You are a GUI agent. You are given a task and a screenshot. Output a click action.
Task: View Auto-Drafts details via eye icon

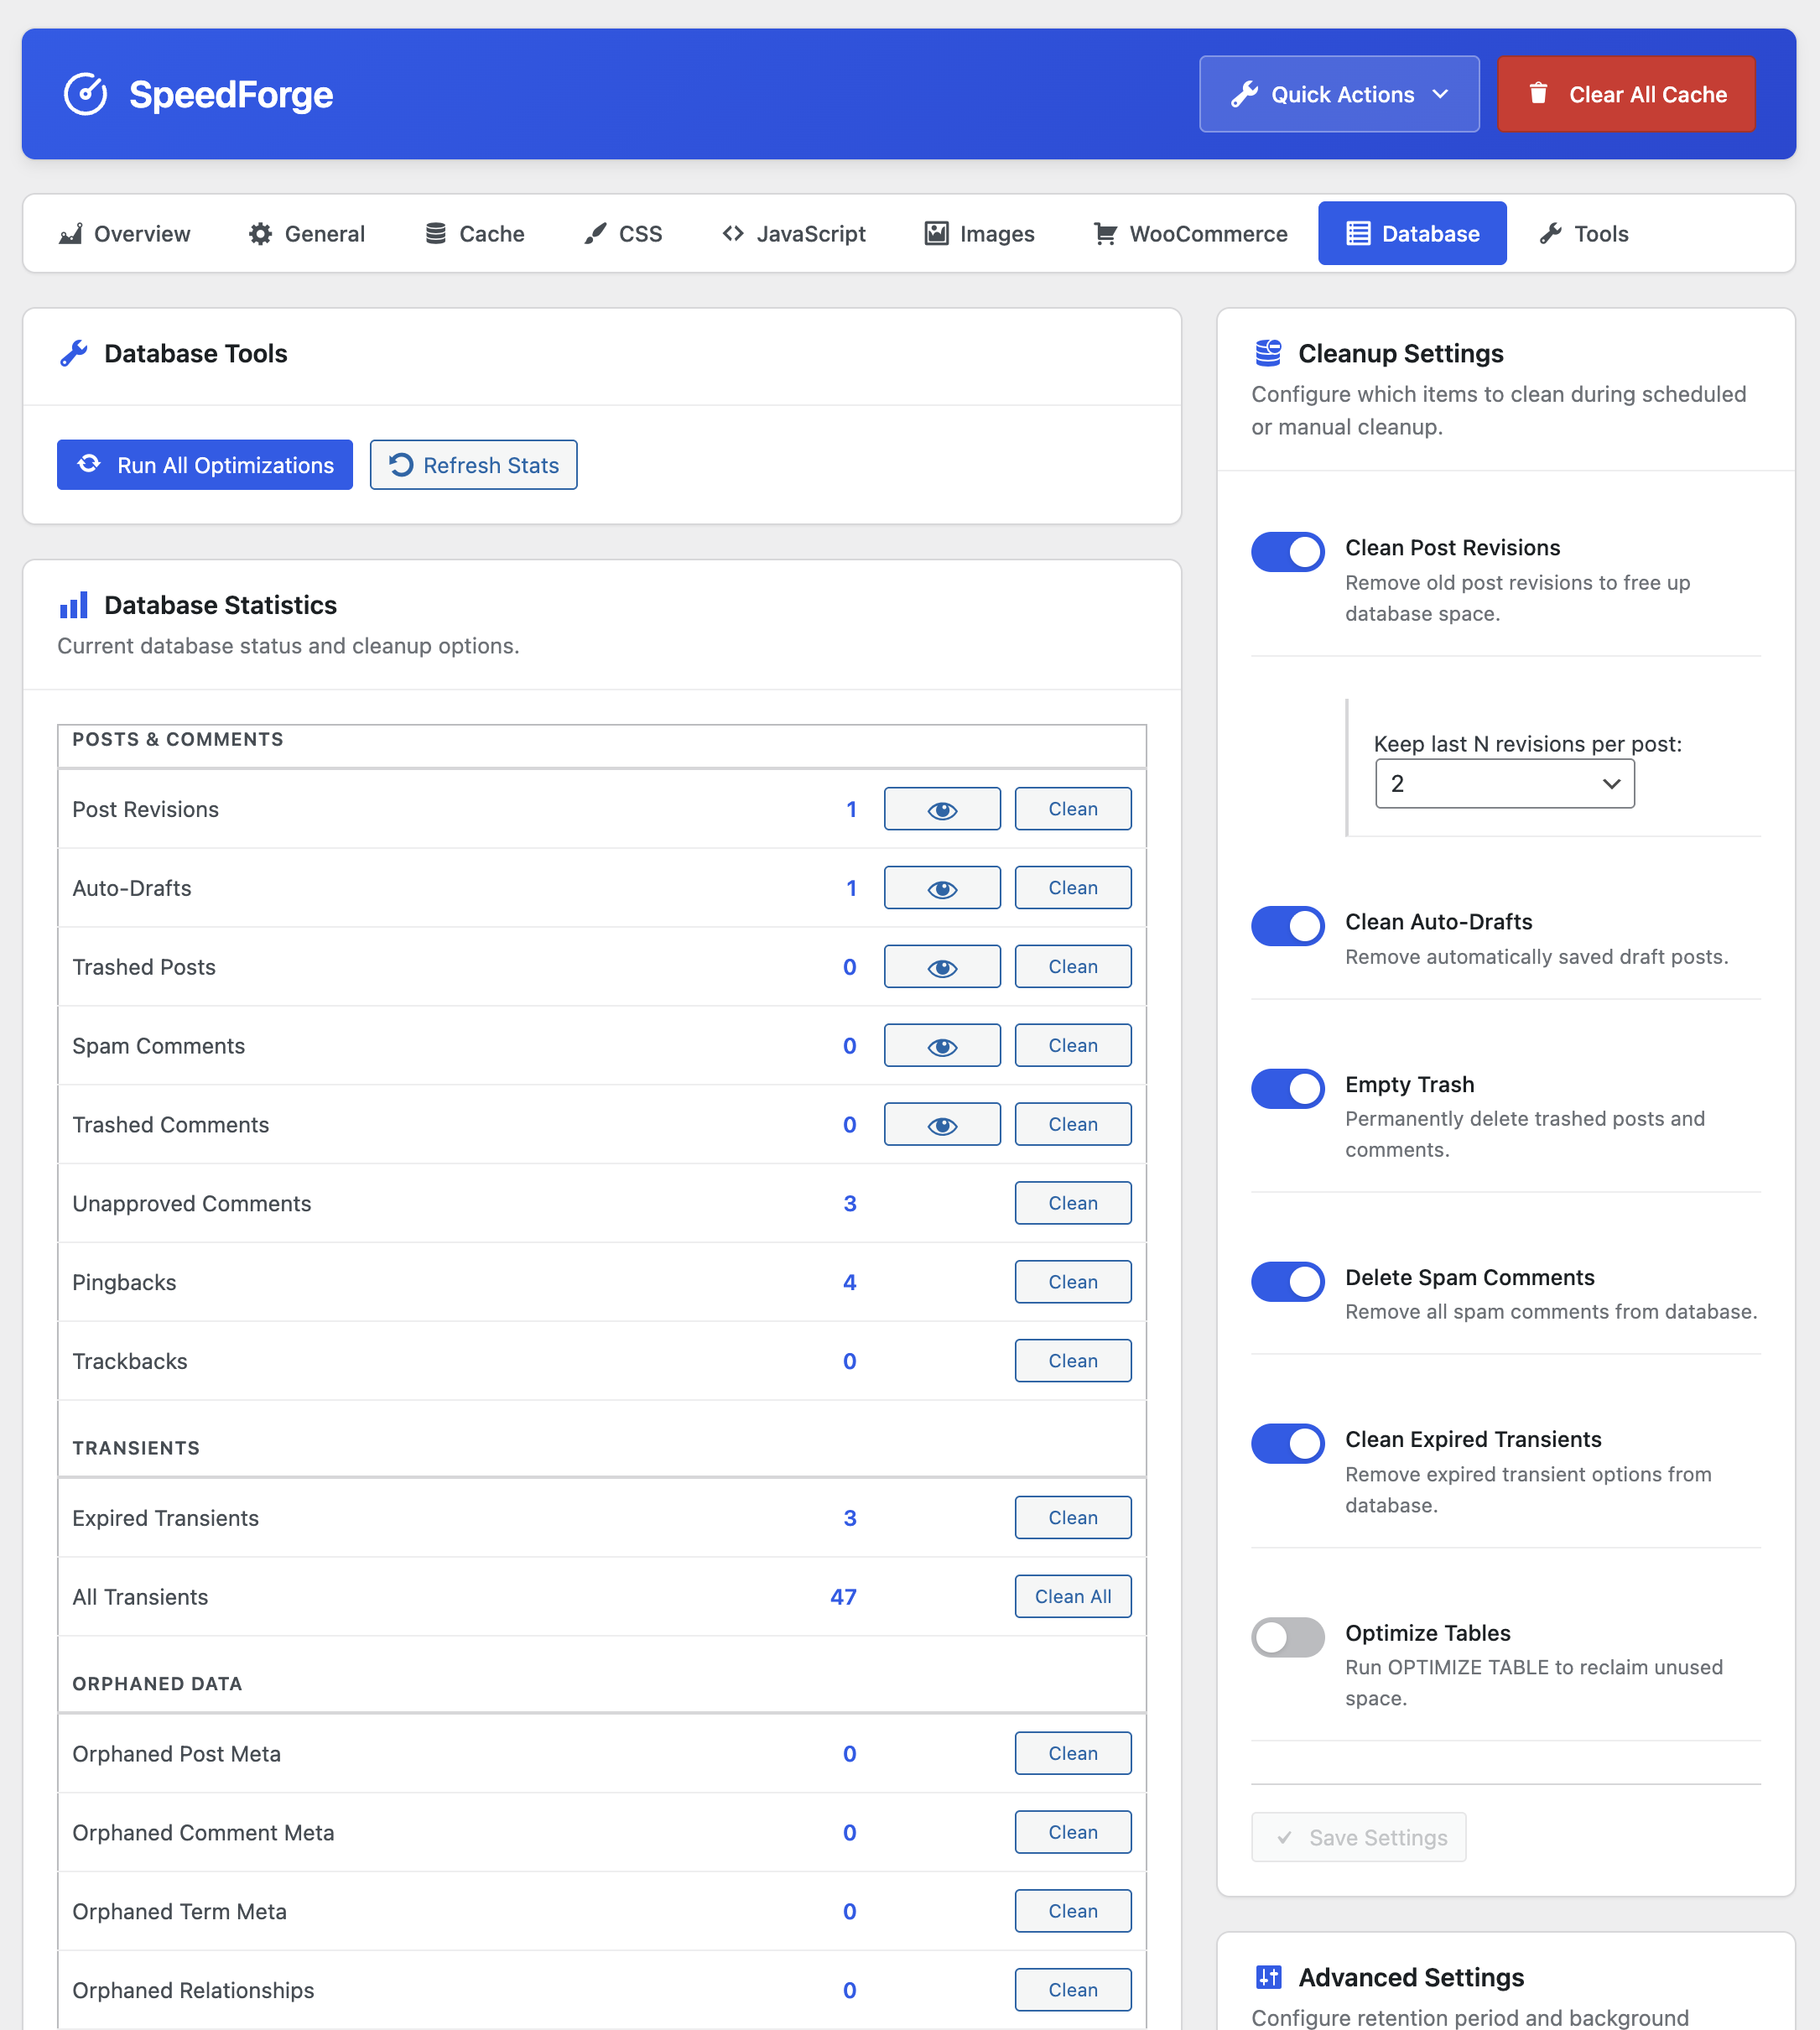click(x=941, y=888)
